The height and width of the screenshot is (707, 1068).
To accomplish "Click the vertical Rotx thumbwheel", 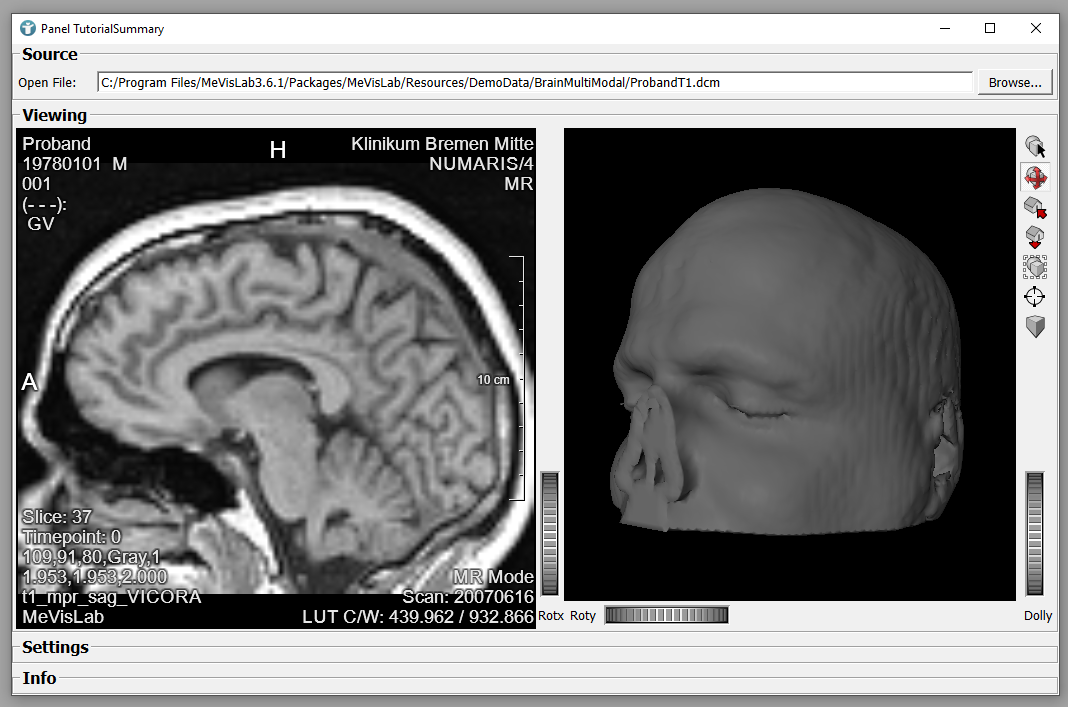I will pos(549,534).
